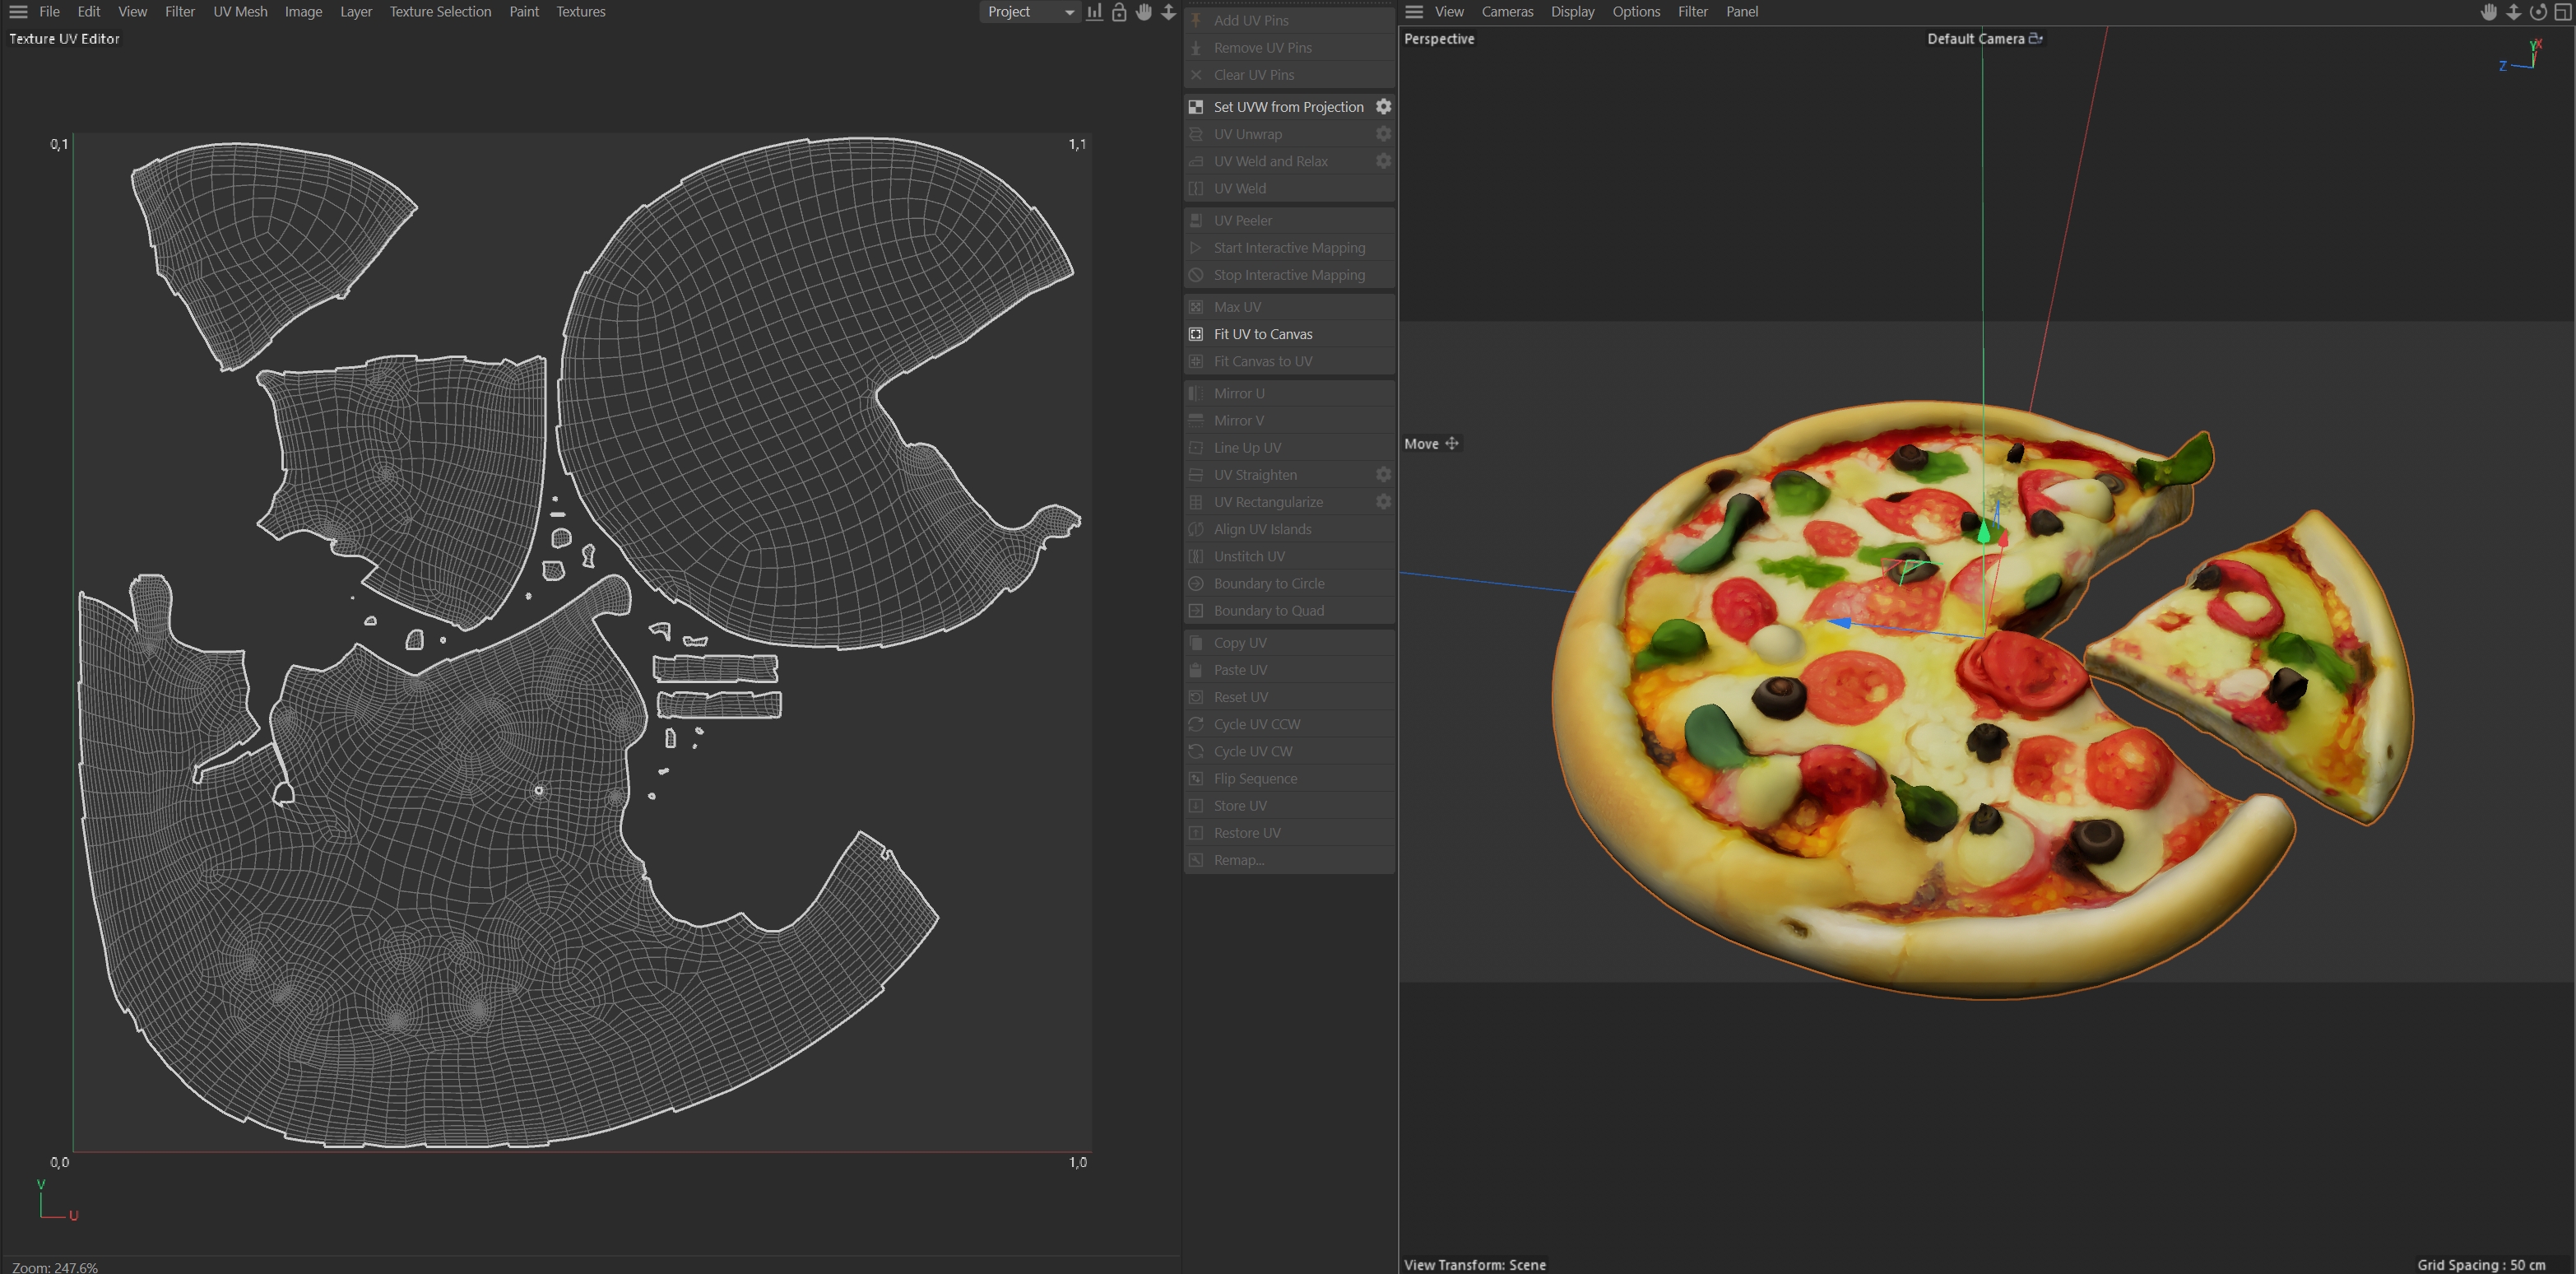Open the Texture Selection menu
Screen dimensions: 2576x1274
pos(440,12)
